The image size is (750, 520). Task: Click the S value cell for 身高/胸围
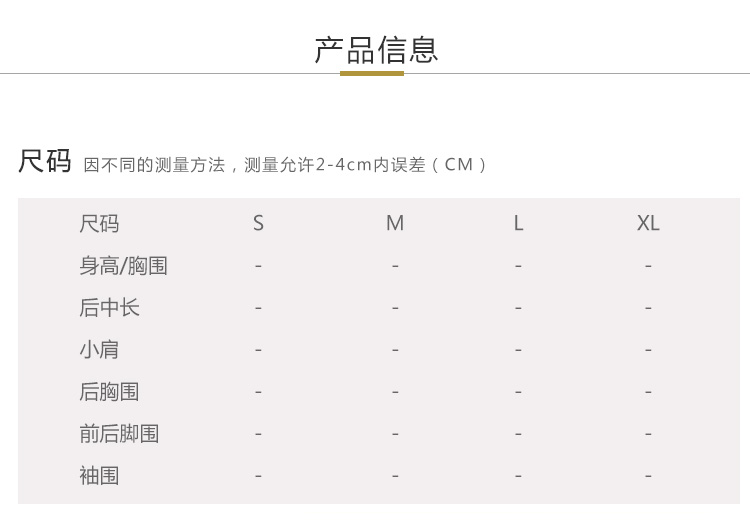coord(258,266)
